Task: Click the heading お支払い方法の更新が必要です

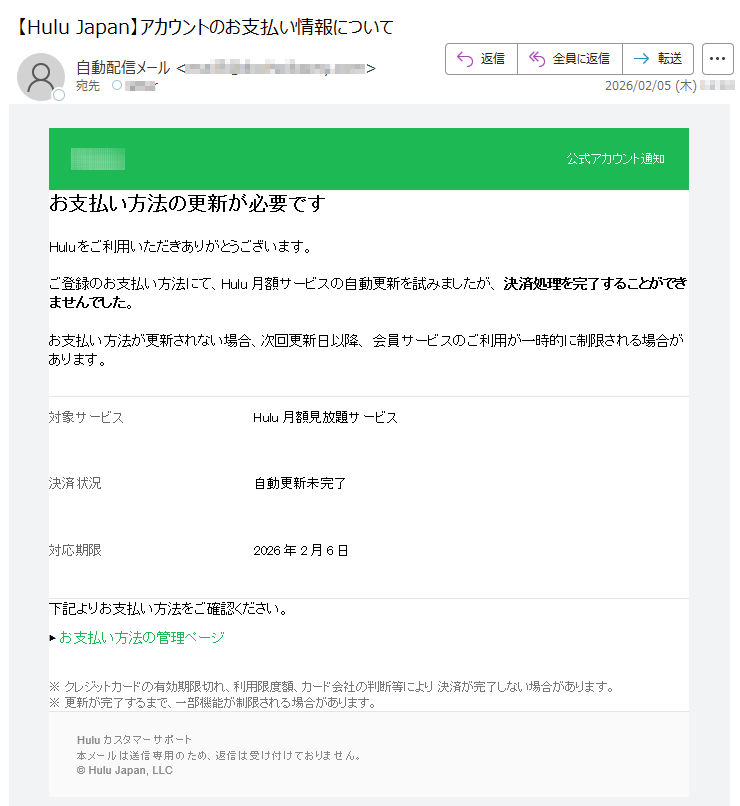Action: (187, 204)
